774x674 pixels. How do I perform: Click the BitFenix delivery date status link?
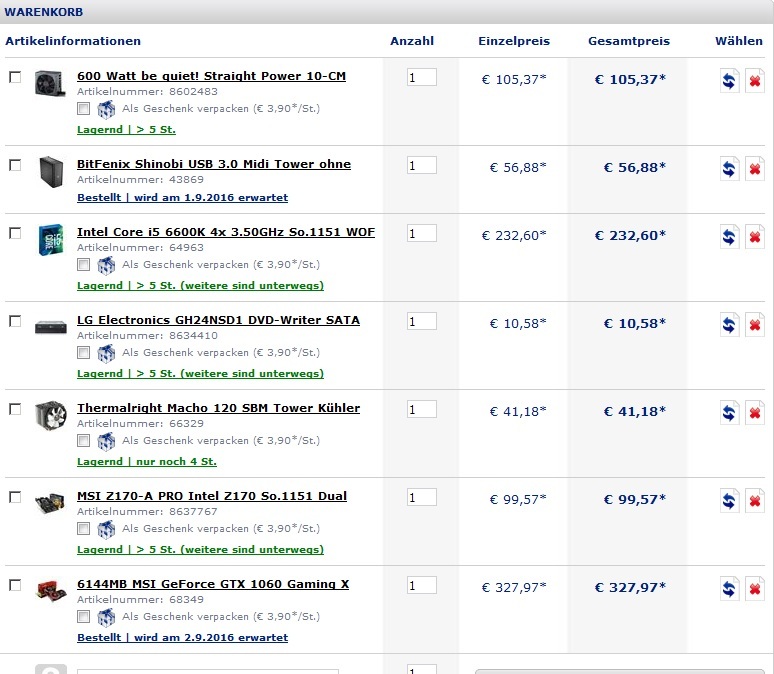182,198
